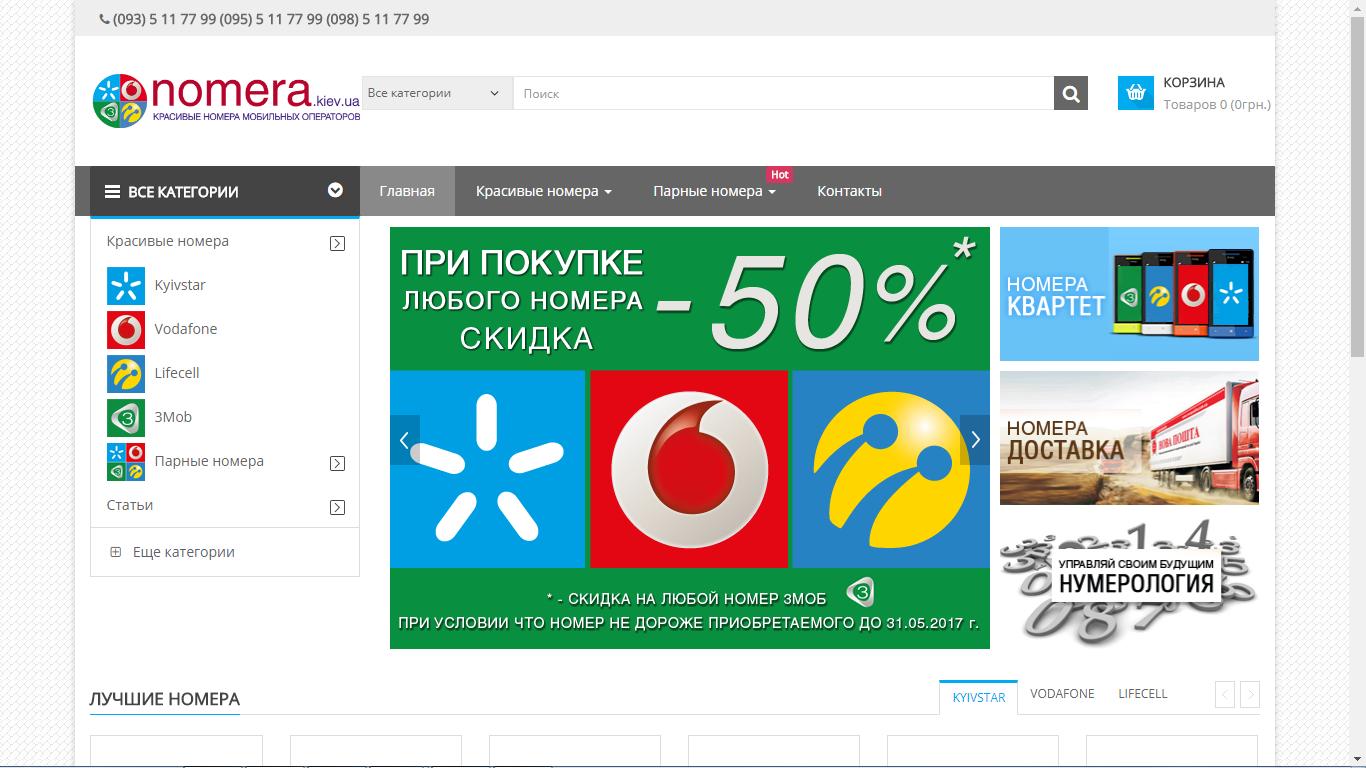1366x768 pixels.
Task: Click the Товаров 0 (0грн.) cart summary
Action: click(x=1217, y=104)
